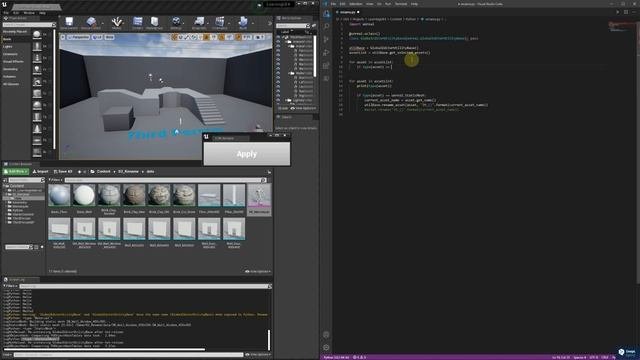Click the split editor icon in VS Code
640x360 pixels.
coord(626,12)
